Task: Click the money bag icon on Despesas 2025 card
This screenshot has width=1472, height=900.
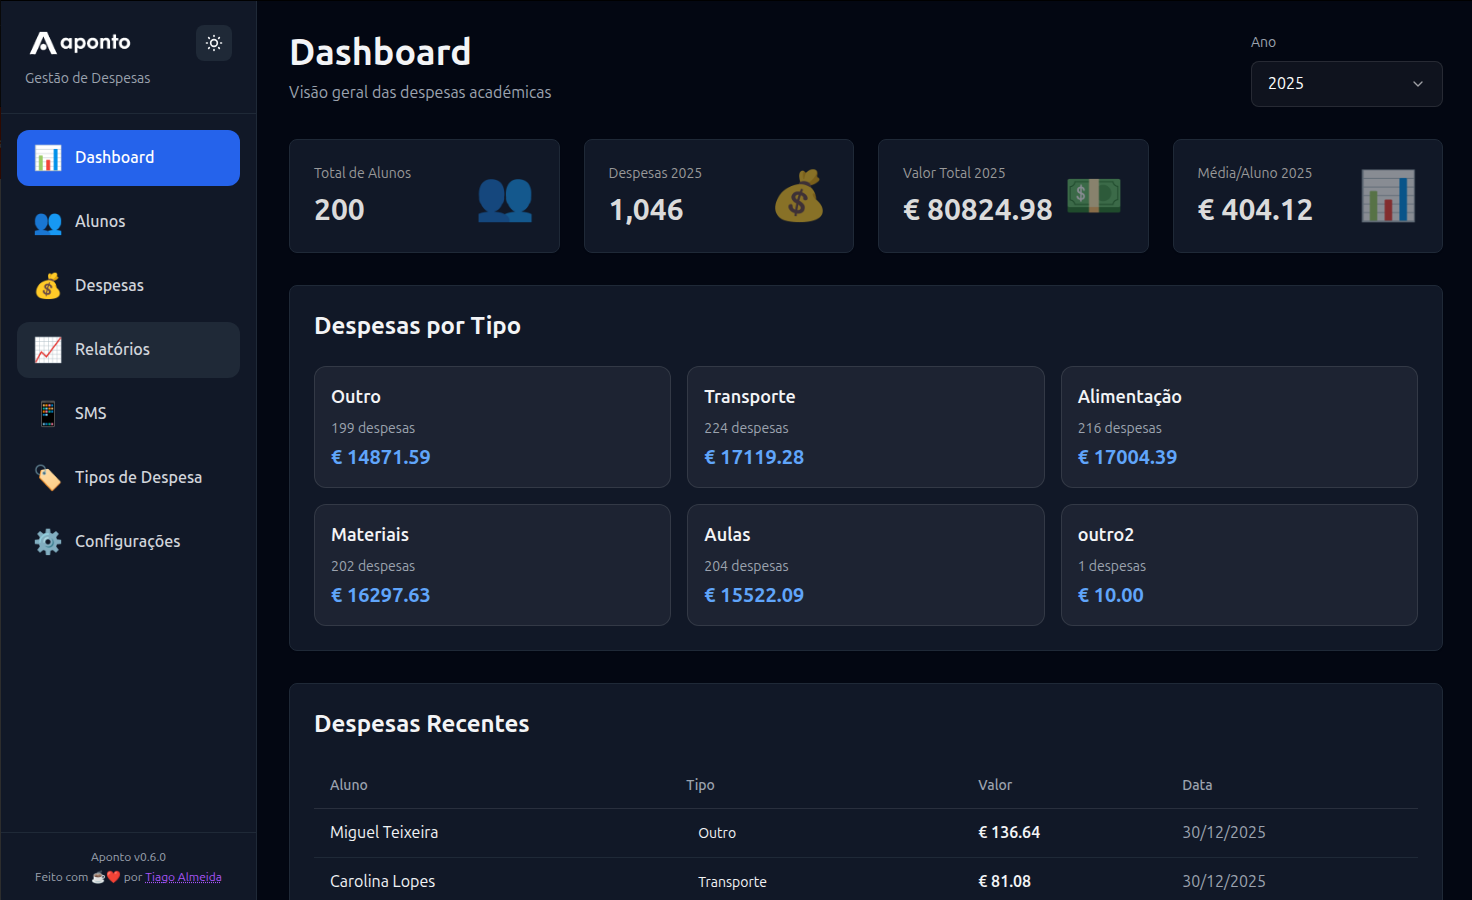Action: pyautogui.click(x=800, y=197)
